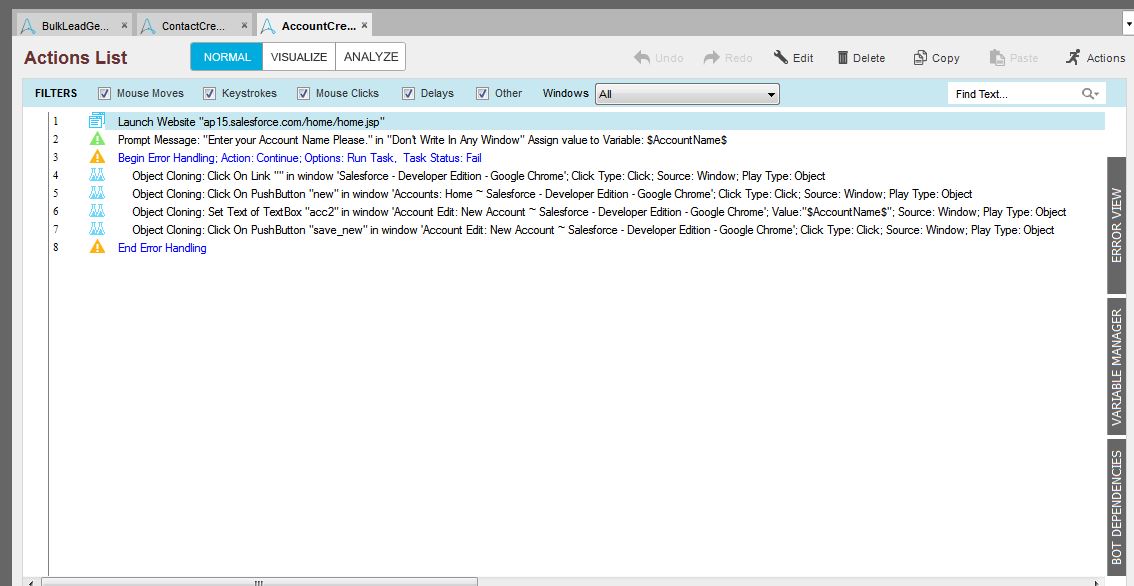Click the Actions running-man icon
Viewport: 1134px width, 586px height.
[x=1073, y=58]
